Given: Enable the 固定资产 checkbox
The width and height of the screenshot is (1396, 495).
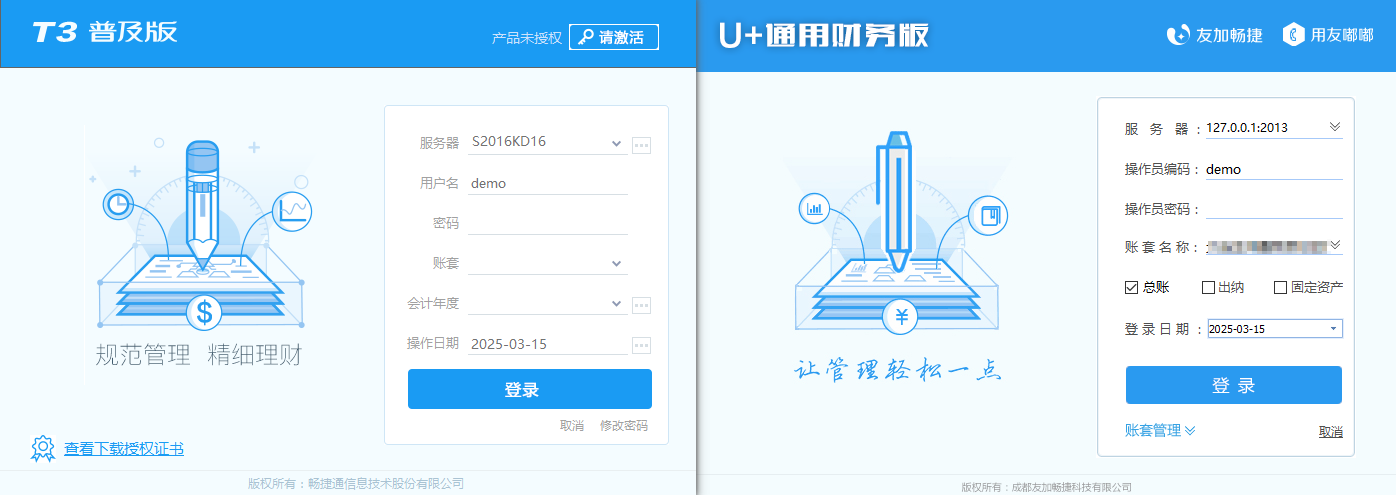Looking at the screenshot, I should pos(1280,288).
